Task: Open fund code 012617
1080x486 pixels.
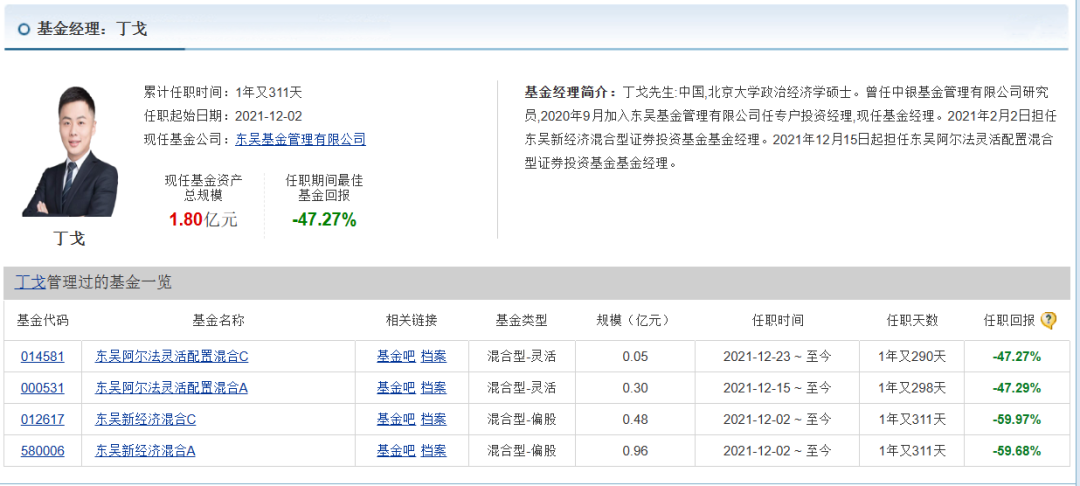Action: pyautogui.click(x=42, y=419)
